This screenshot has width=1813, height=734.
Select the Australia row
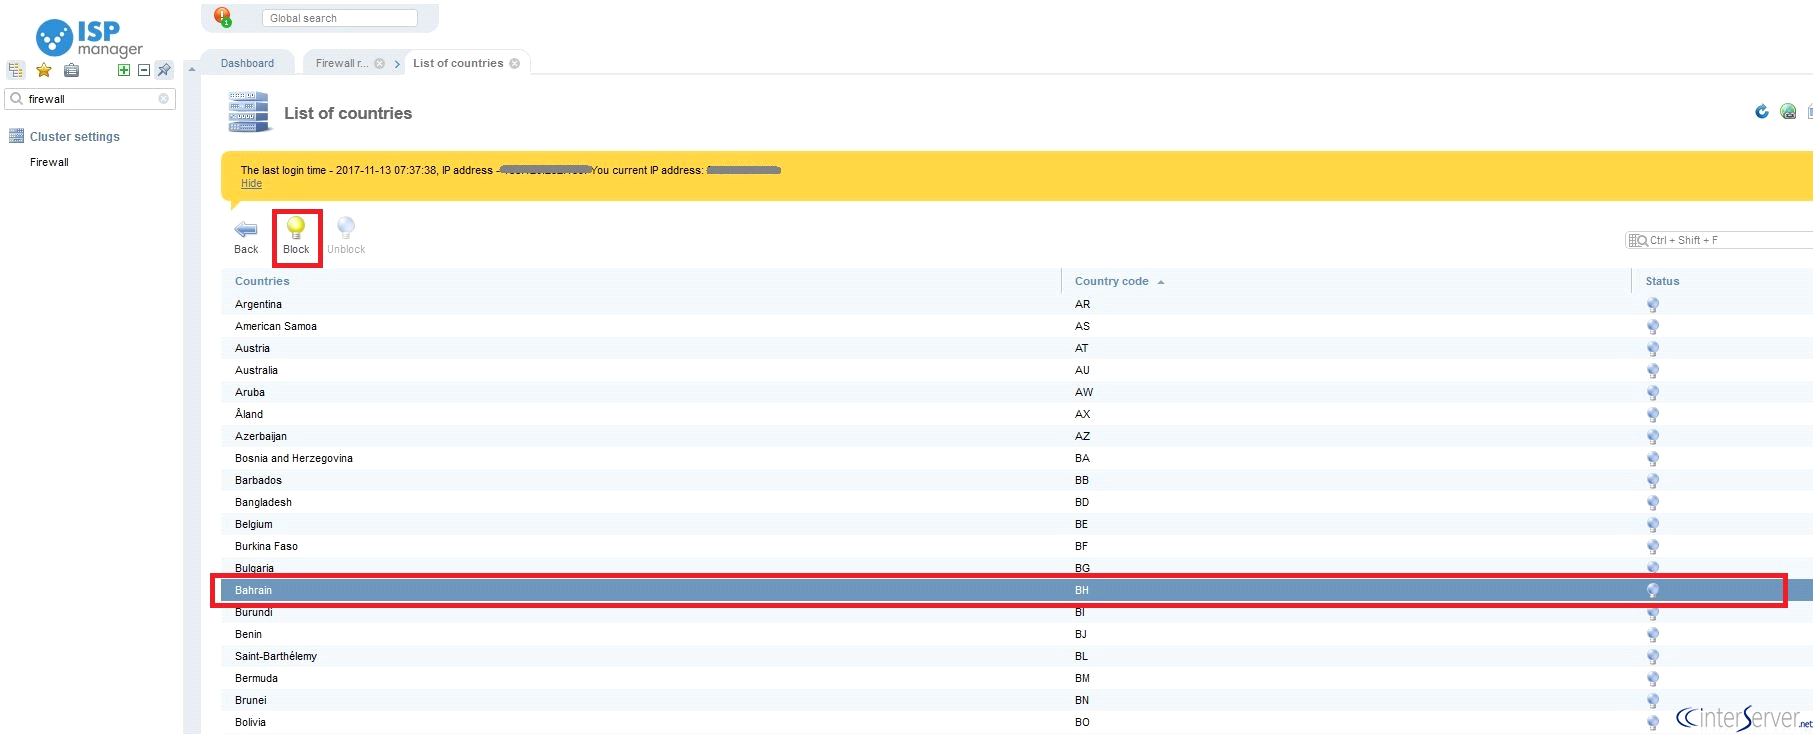[1017, 370]
